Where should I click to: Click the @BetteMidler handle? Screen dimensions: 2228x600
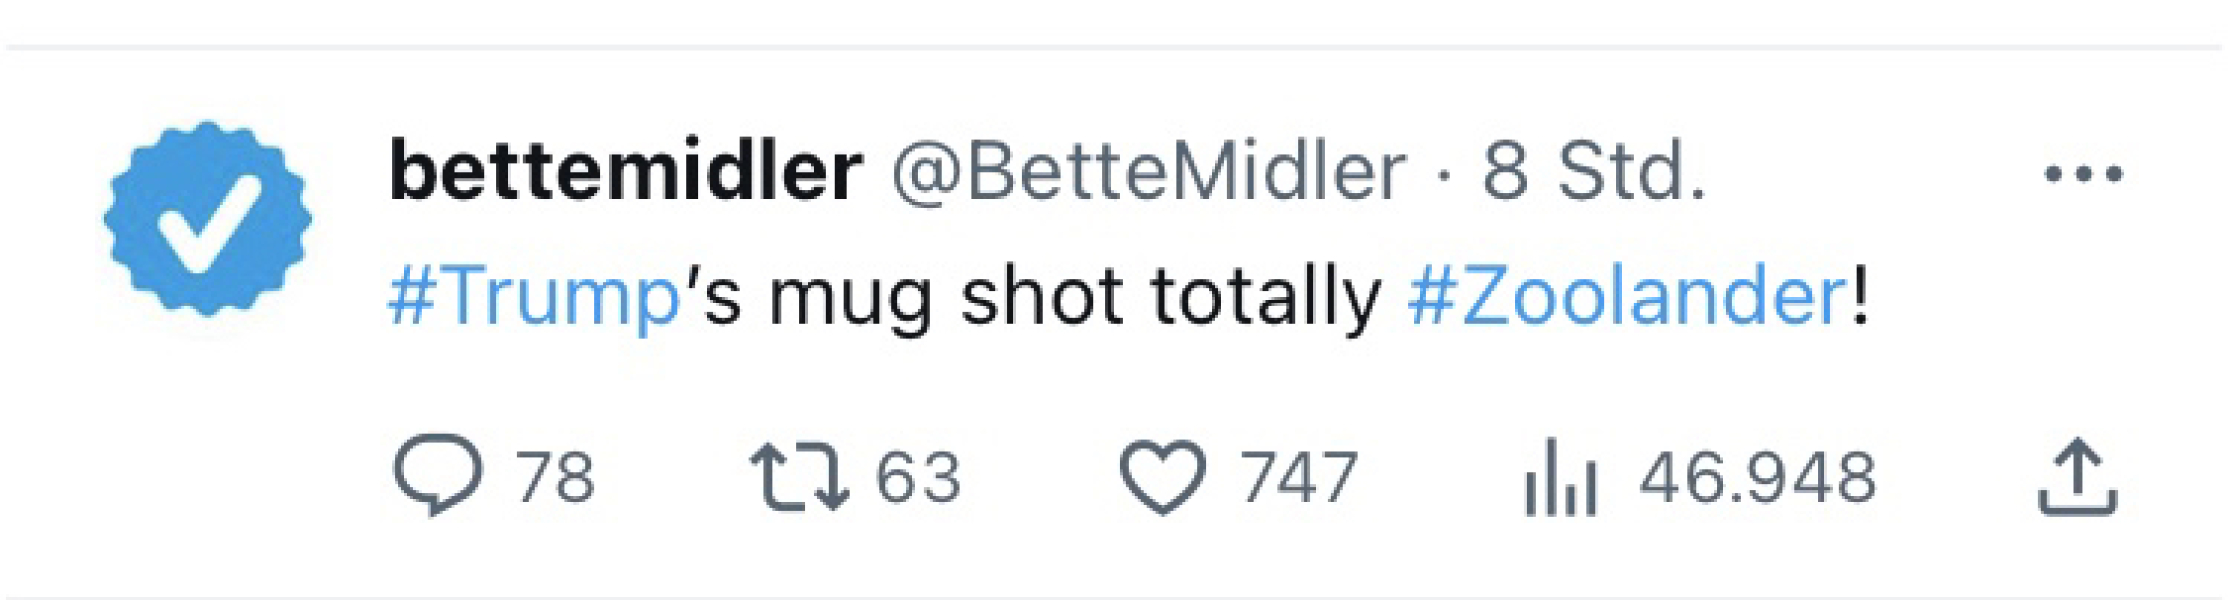(x=1148, y=171)
